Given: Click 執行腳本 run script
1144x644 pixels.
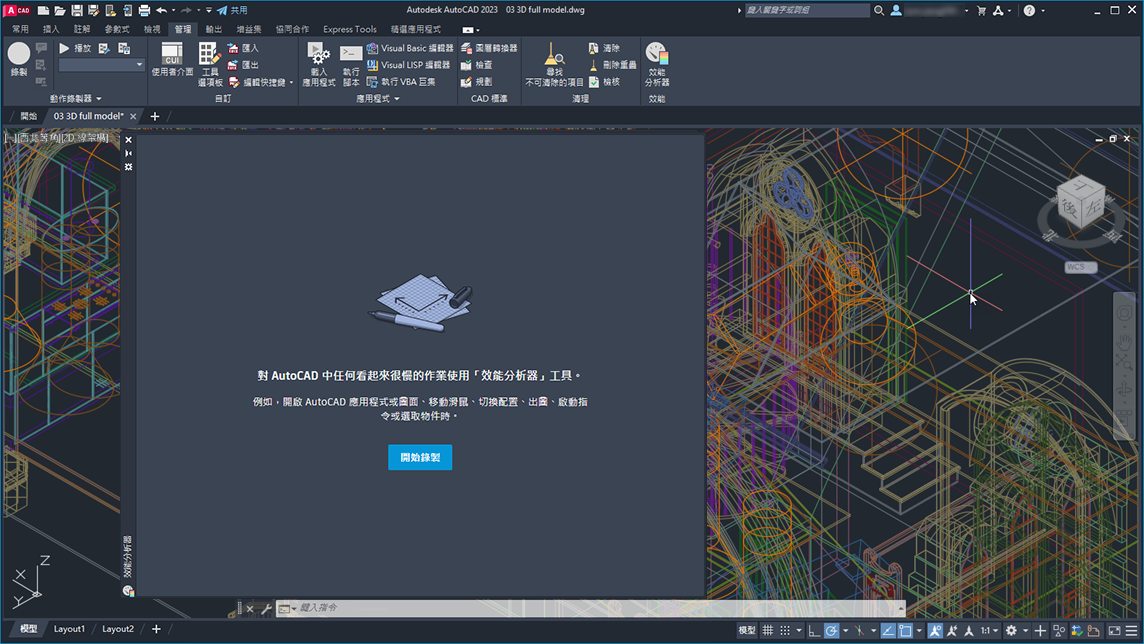Looking at the screenshot, I should click(x=351, y=64).
